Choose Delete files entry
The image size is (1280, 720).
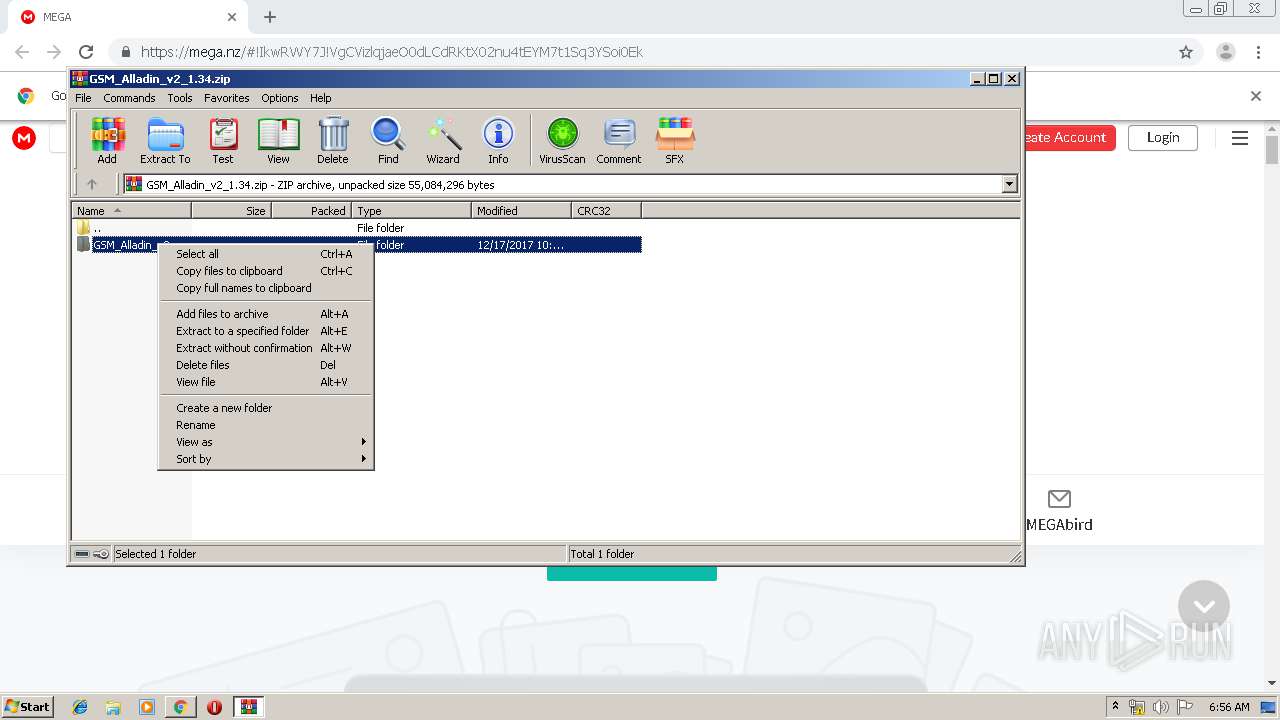(266, 365)
